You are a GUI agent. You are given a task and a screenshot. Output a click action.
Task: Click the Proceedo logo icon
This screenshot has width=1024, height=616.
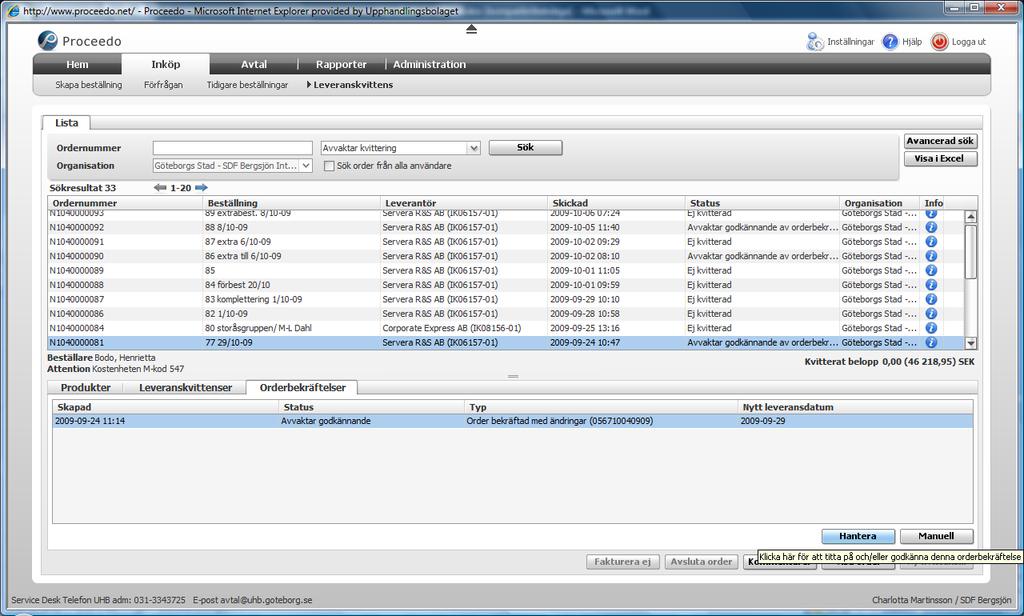tap(48, 41)
